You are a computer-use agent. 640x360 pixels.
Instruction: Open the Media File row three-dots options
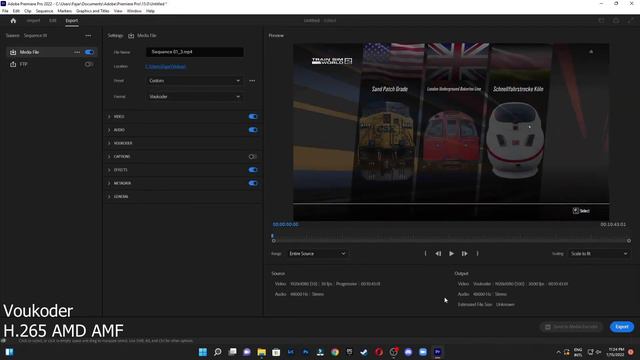[x=77, y=52]
